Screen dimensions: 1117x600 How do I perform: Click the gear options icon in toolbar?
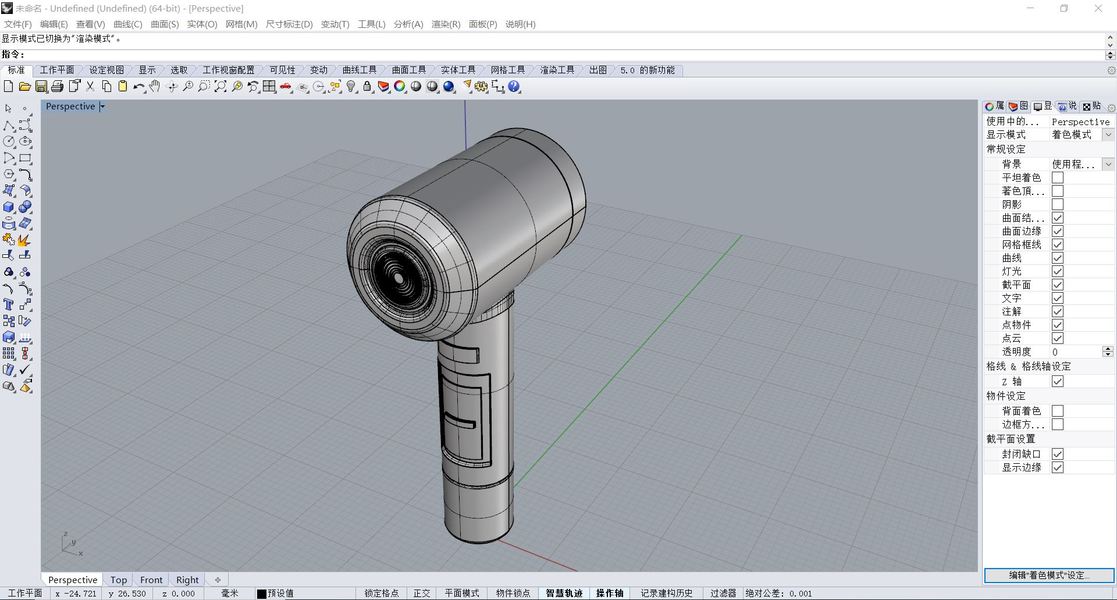point(482,86)
